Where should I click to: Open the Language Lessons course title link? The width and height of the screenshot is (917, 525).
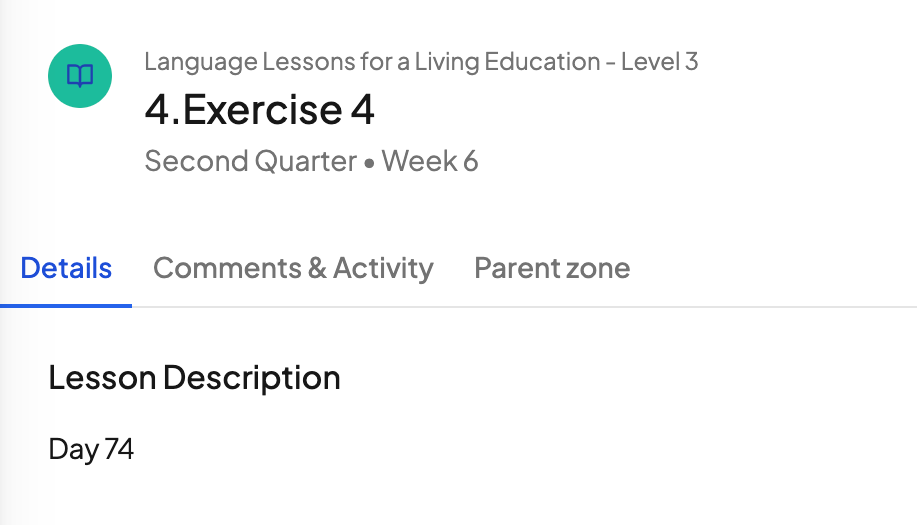click(421, 62)
